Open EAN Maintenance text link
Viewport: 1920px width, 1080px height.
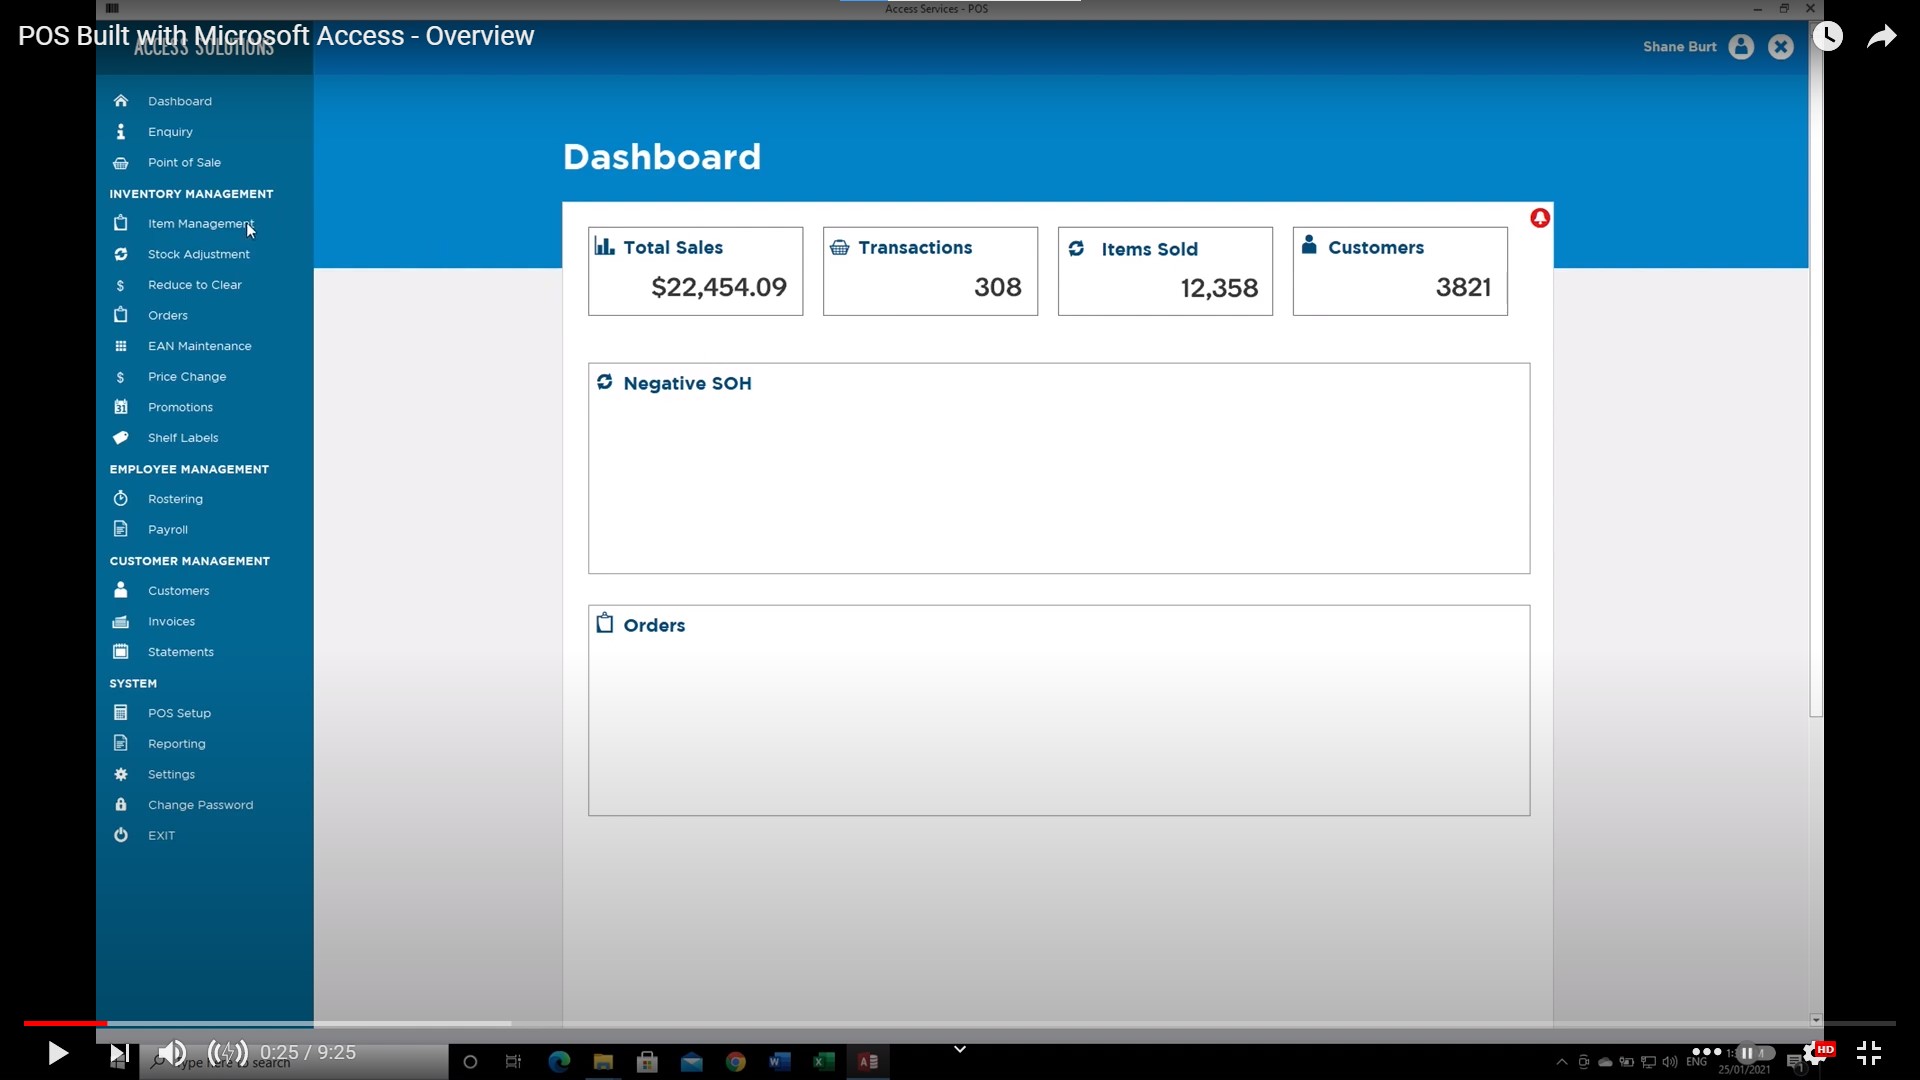point(200,346)
